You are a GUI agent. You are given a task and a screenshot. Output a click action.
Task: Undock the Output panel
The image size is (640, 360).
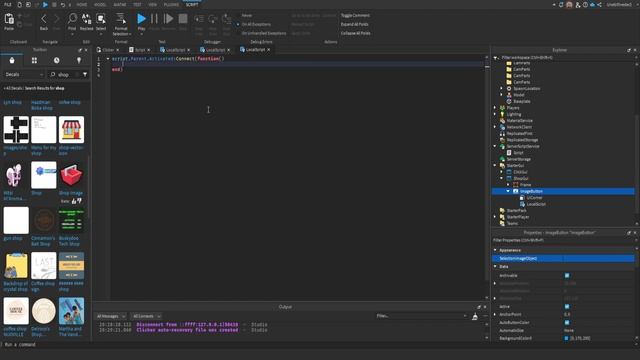coord(479,307)
